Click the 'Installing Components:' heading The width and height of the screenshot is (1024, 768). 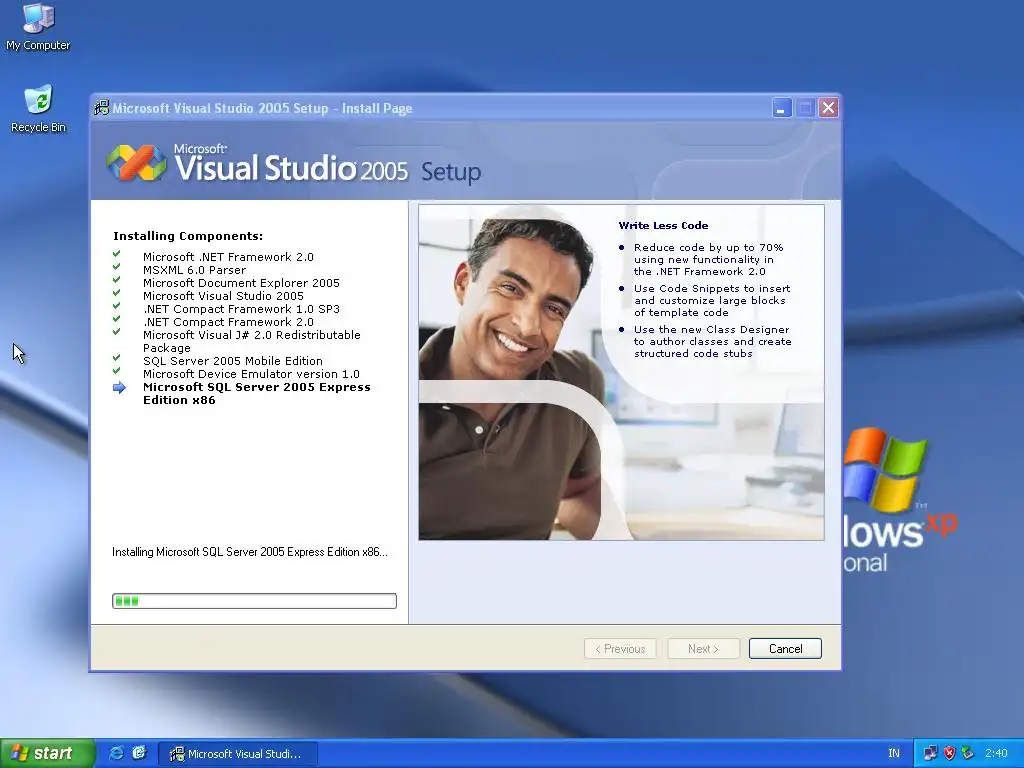coord(188,236)
